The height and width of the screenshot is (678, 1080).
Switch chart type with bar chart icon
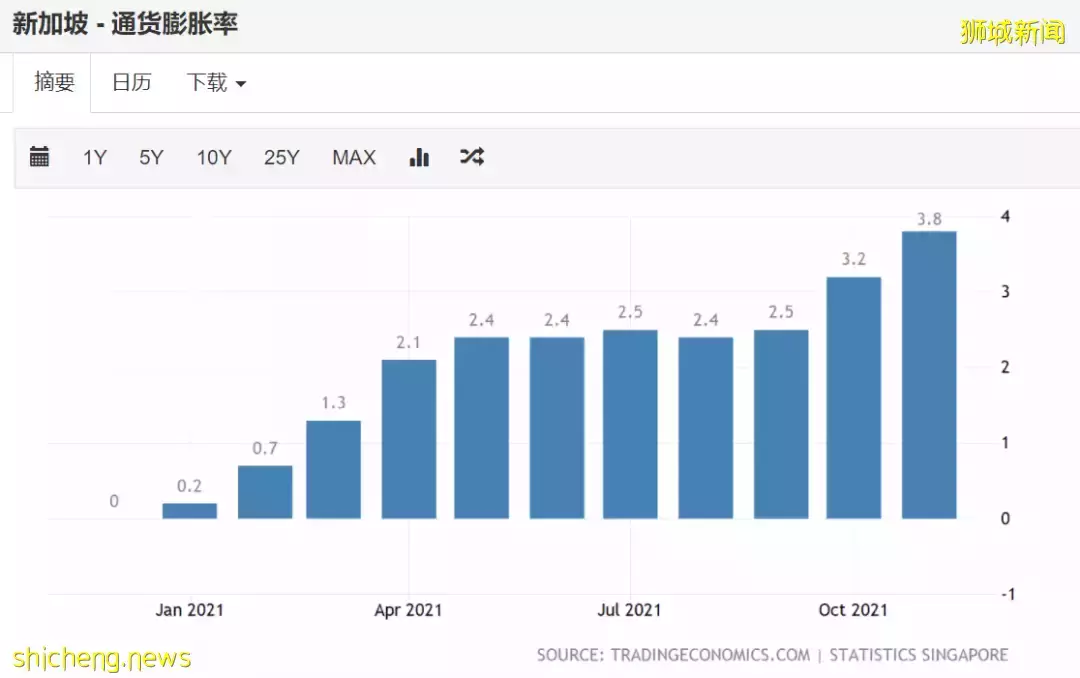419,157
